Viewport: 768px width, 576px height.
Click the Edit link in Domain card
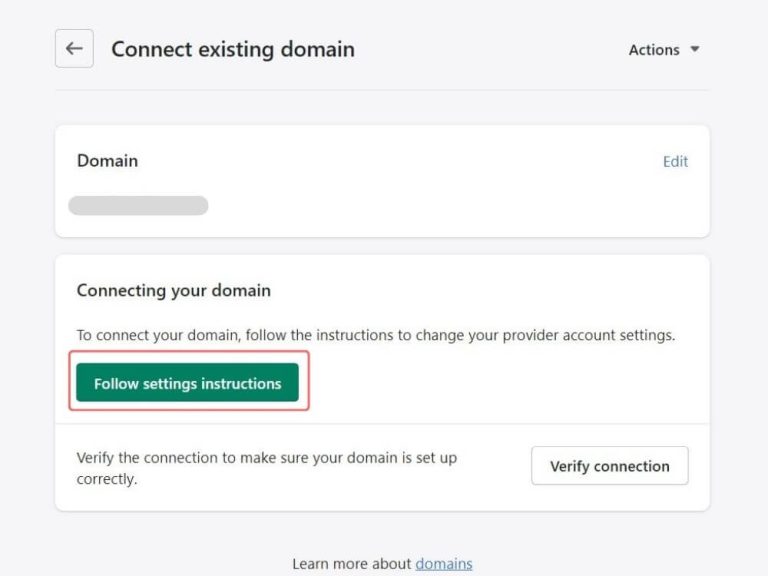click(x=675, y=161)
